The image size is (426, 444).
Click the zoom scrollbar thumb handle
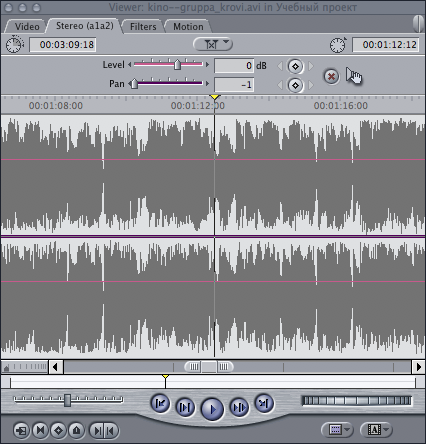pos(209,367)
